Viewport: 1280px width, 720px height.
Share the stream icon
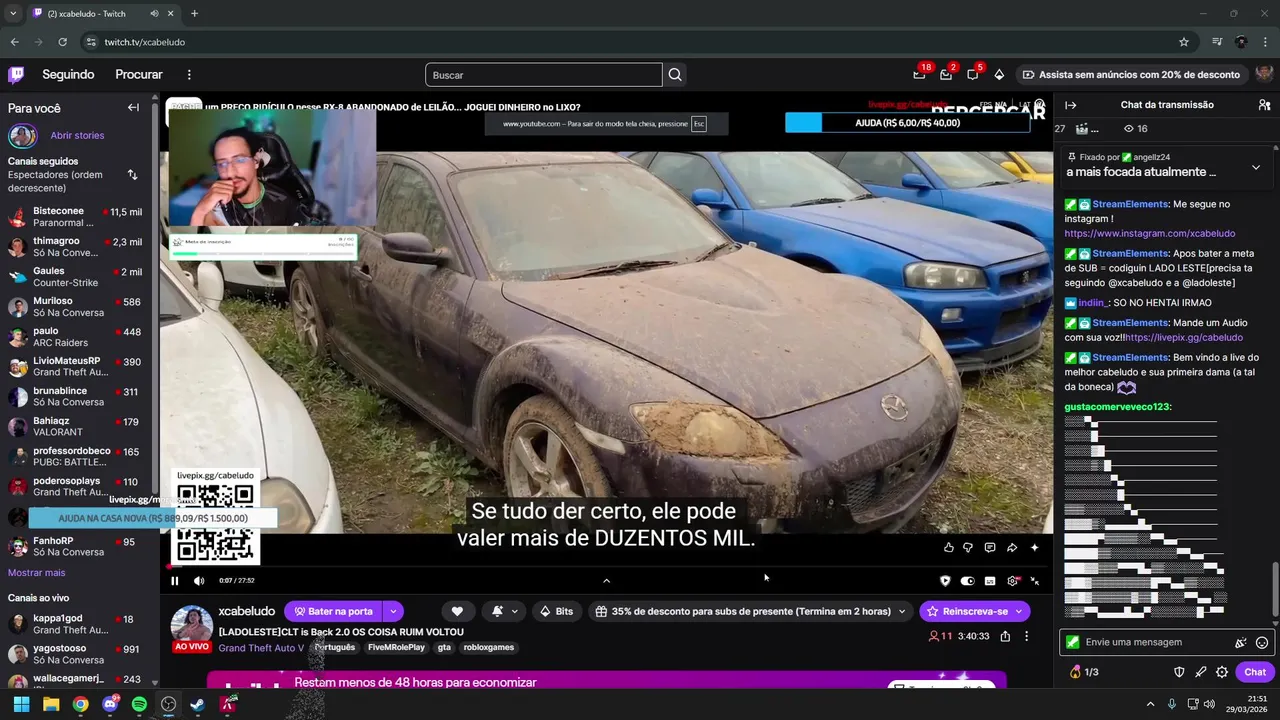pyautogui.click(x=1005, y=636)
